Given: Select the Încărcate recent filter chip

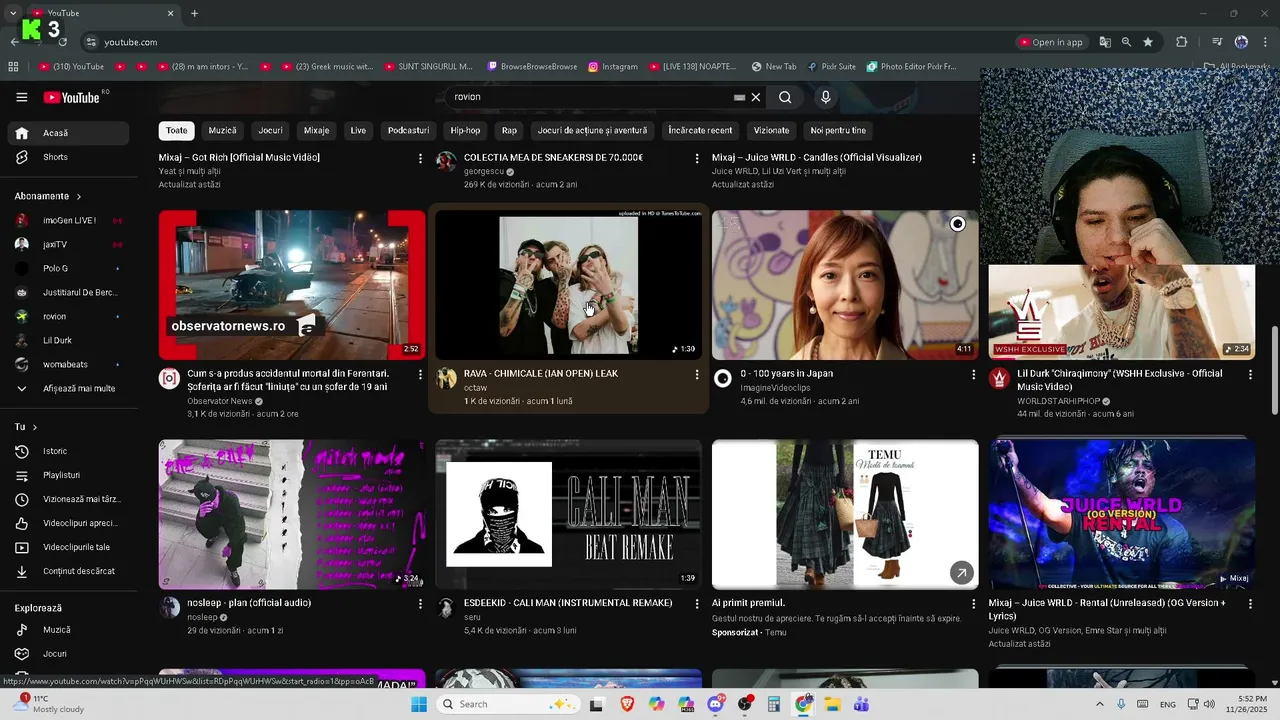Looking at the screenshot, I should point(700,131).
